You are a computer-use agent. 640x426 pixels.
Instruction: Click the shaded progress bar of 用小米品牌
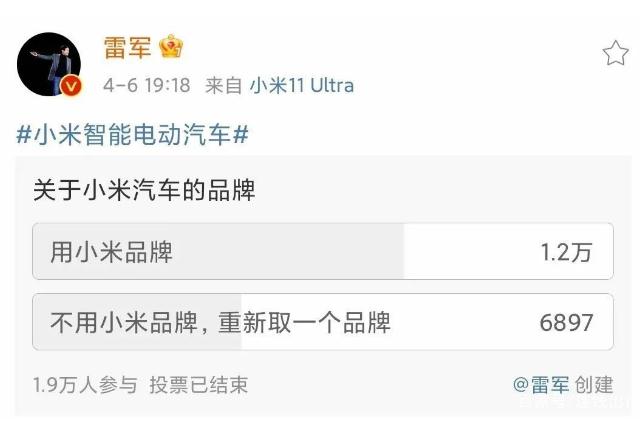pos(218,251)
